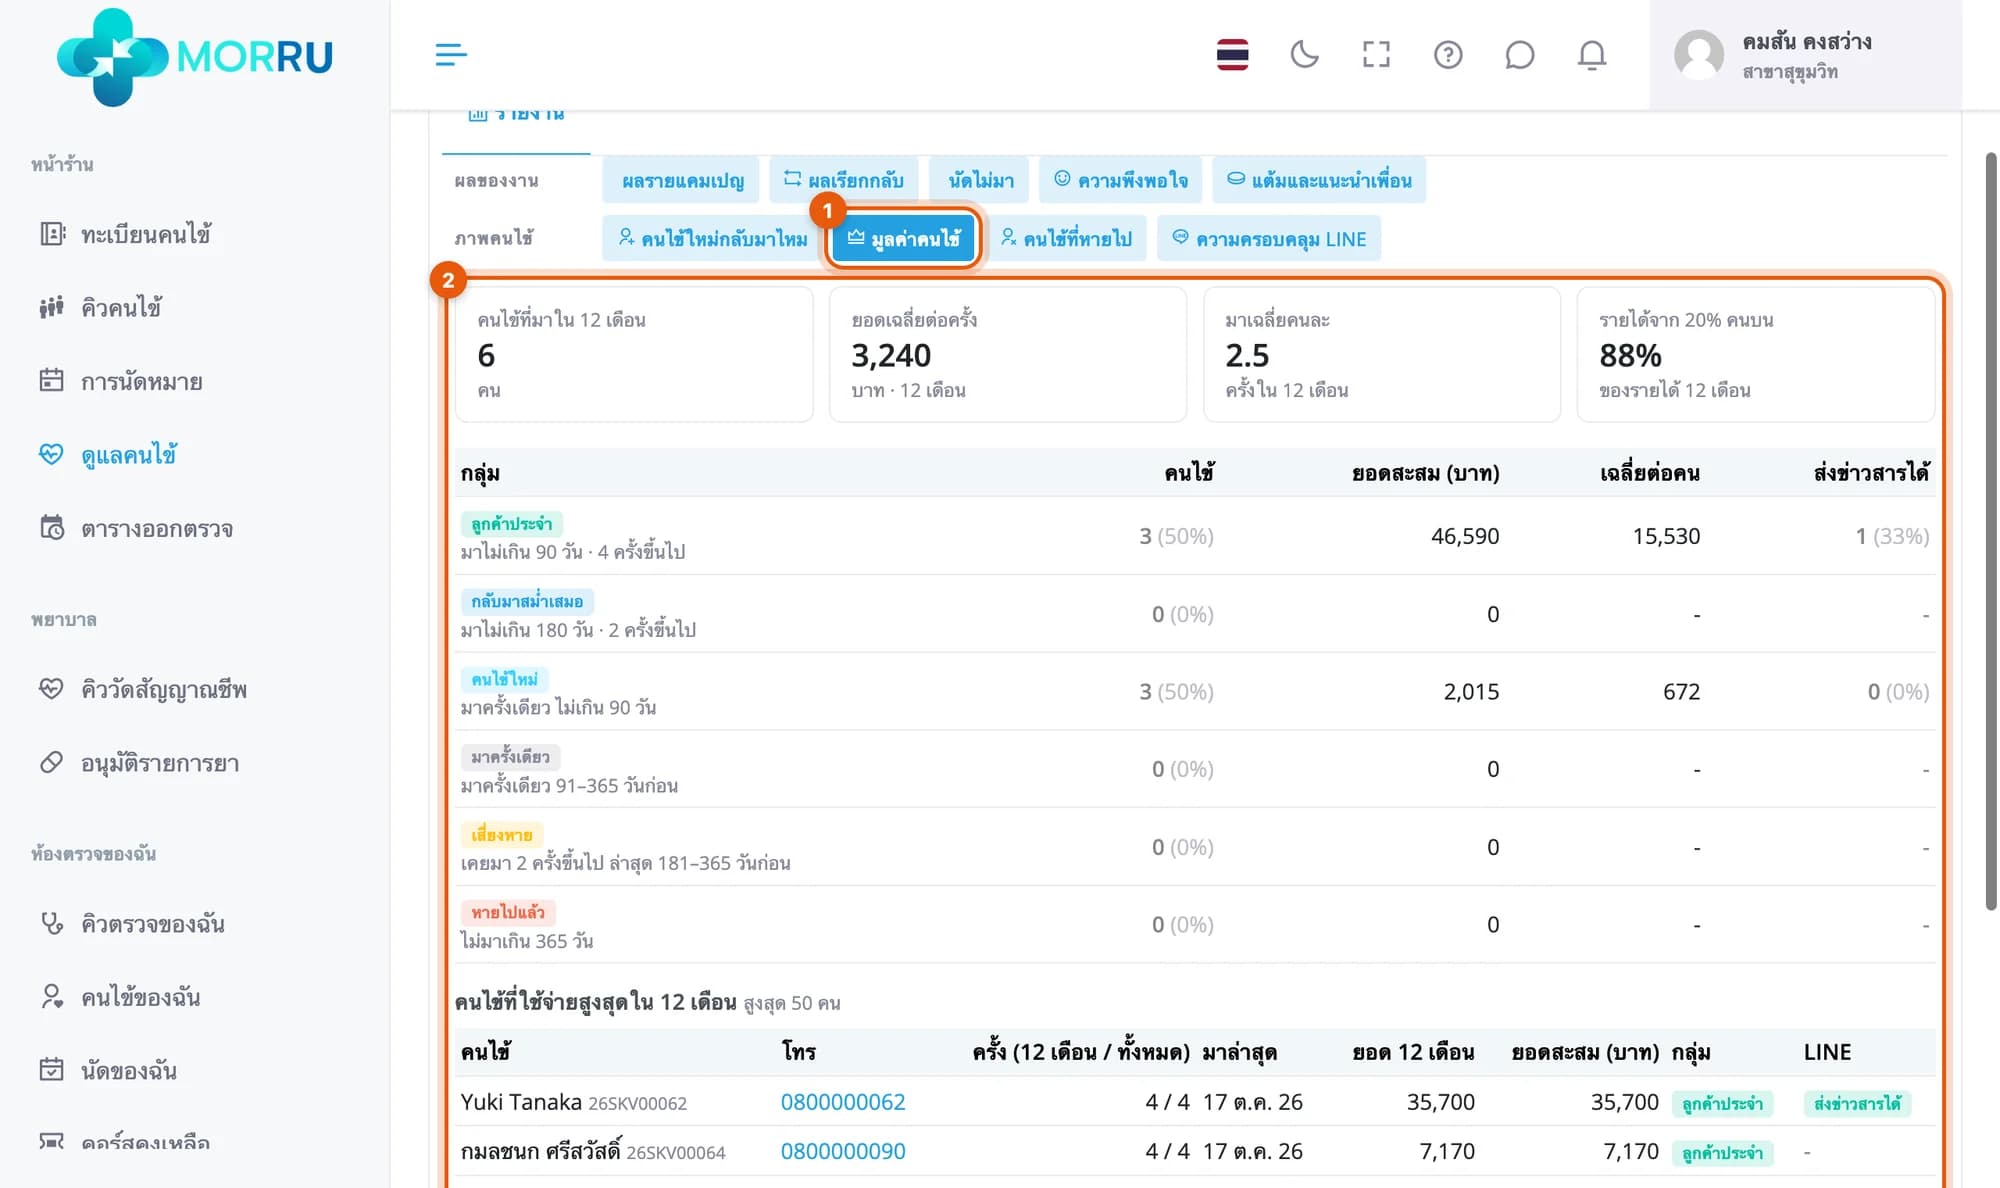The width and height of the screenshot is (2000, 1188).
Task: Select the ความครอบคลุม LINE tab
Action: [1269, 238]
